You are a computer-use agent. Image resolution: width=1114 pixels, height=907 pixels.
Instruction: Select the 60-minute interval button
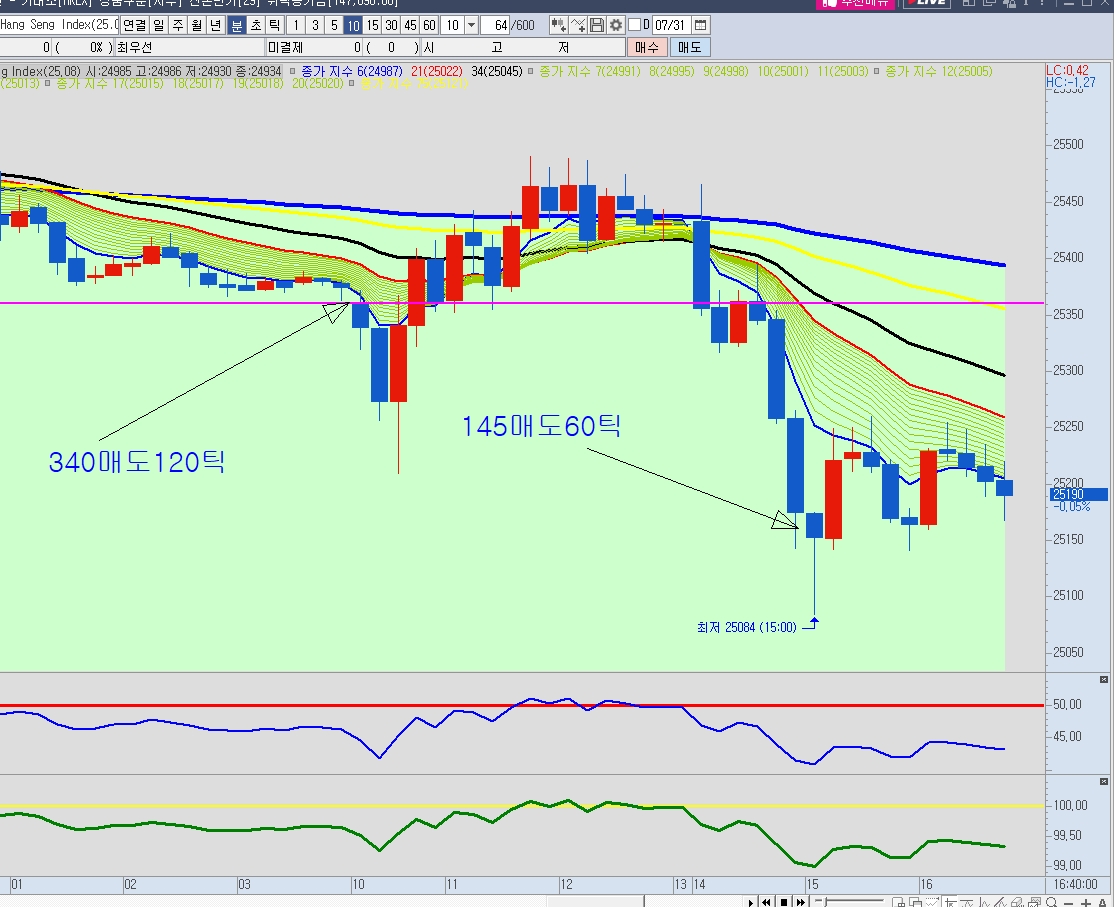pyautogui.click(x=429, y=25)
